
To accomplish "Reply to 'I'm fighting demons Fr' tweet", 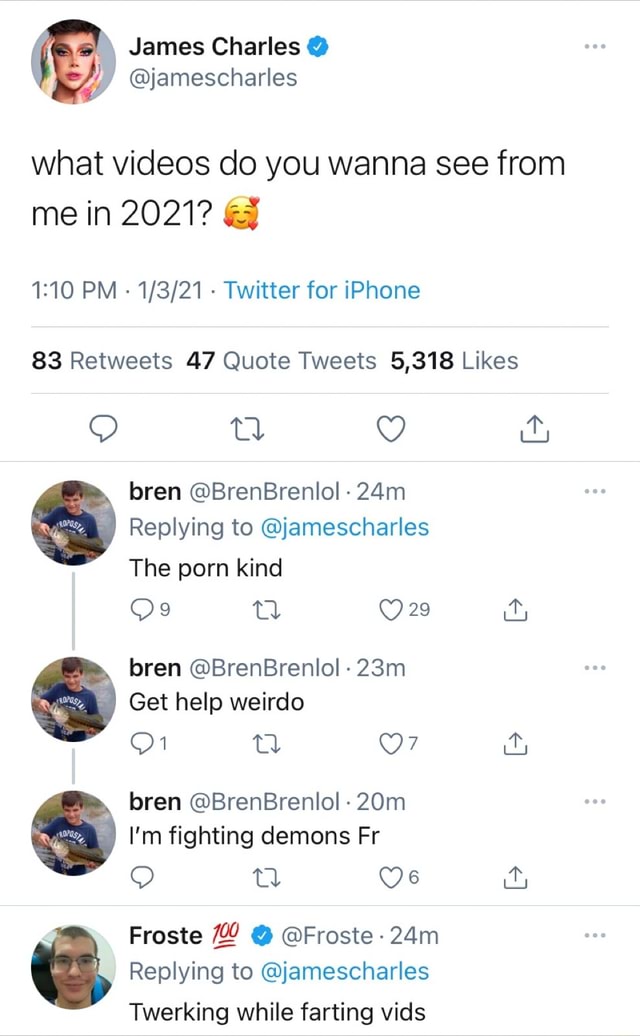I will [142, 877].
